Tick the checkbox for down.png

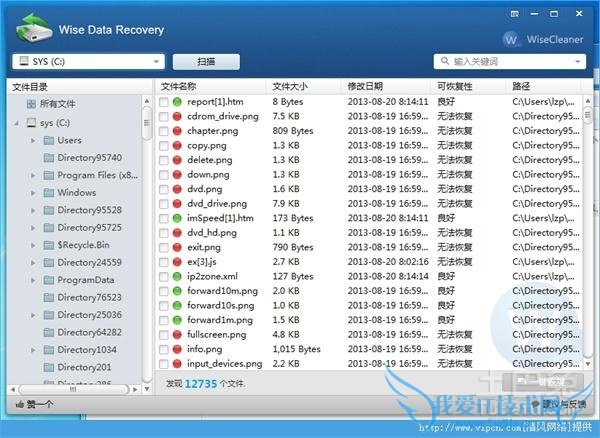[163, 175]
